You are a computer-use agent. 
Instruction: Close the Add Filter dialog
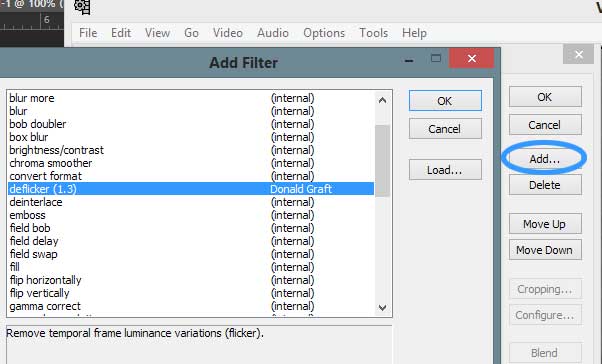point(472,58)
